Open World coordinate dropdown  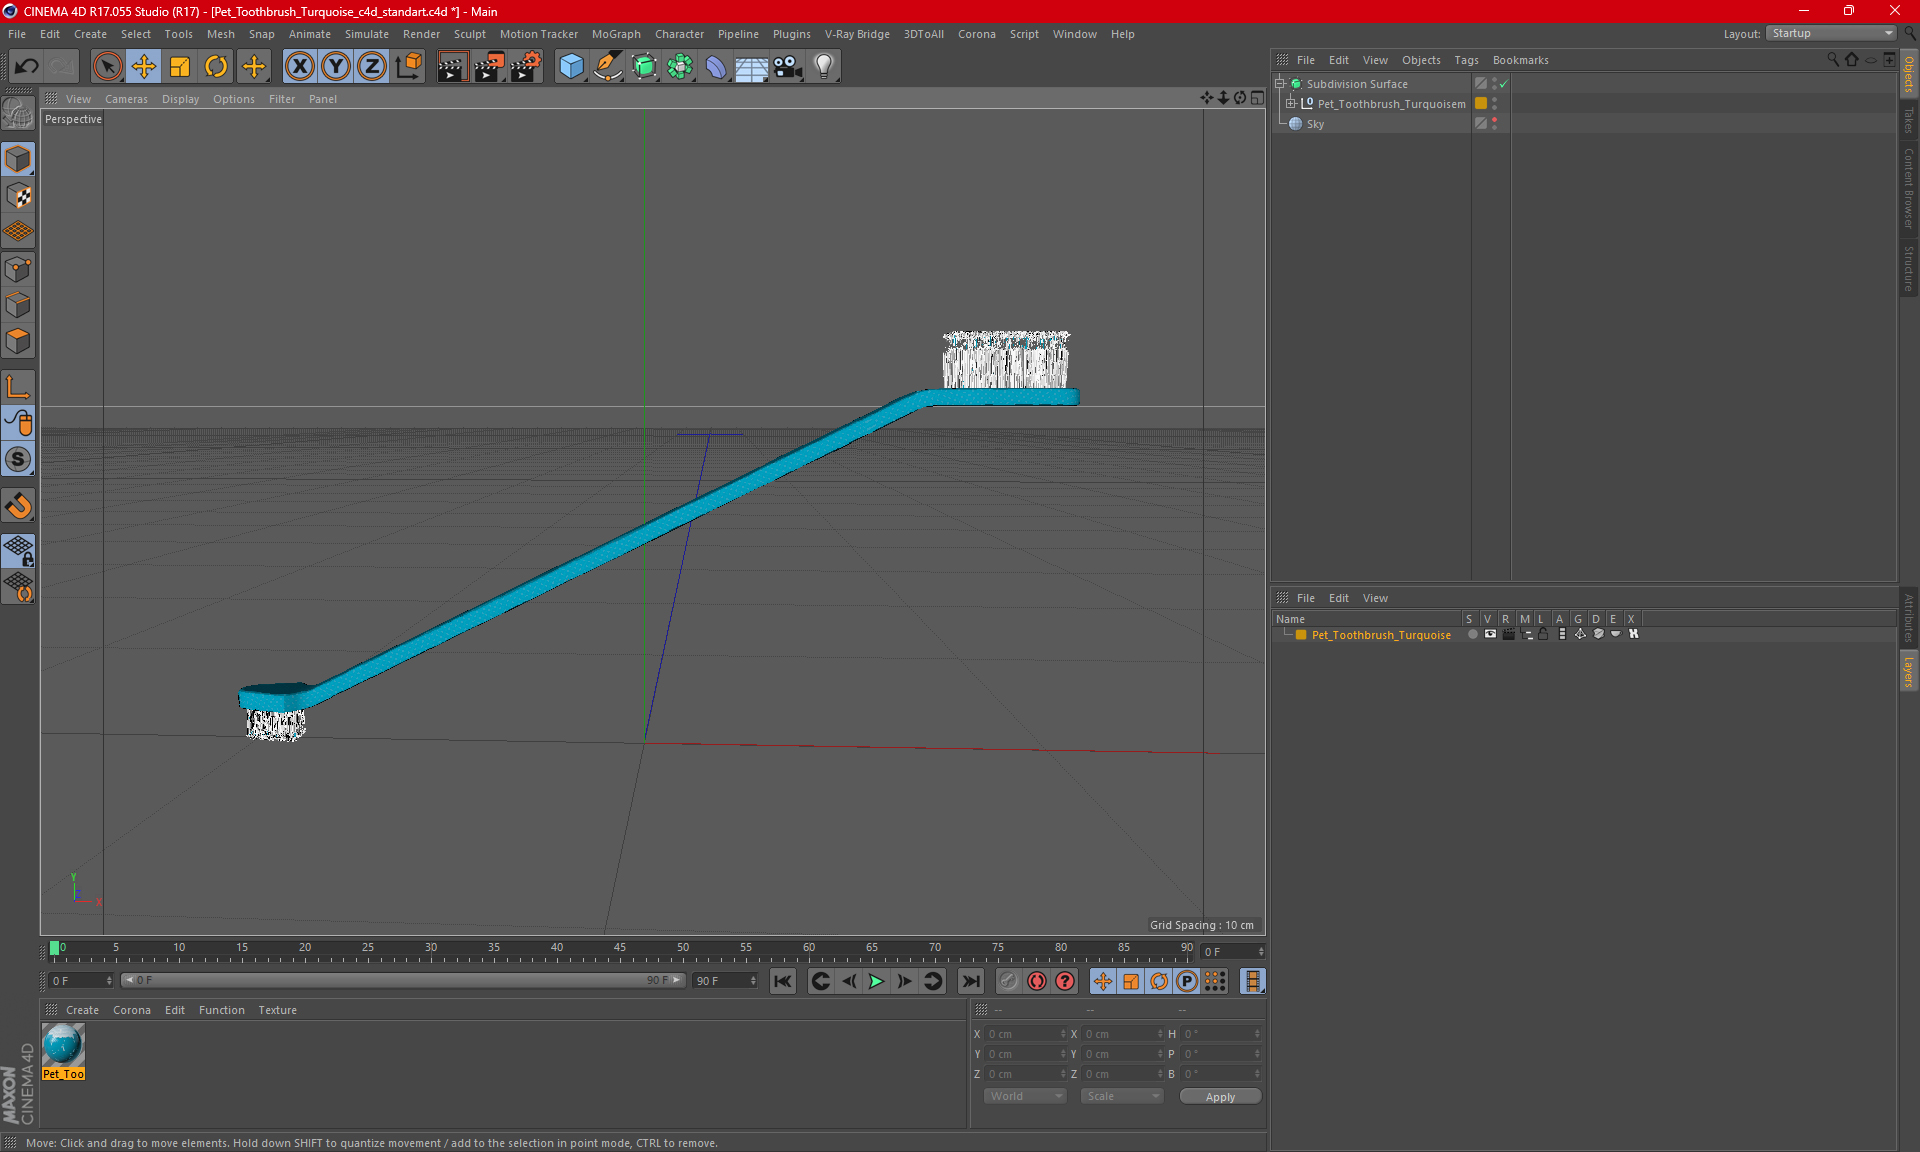tap(1026, 1096)
